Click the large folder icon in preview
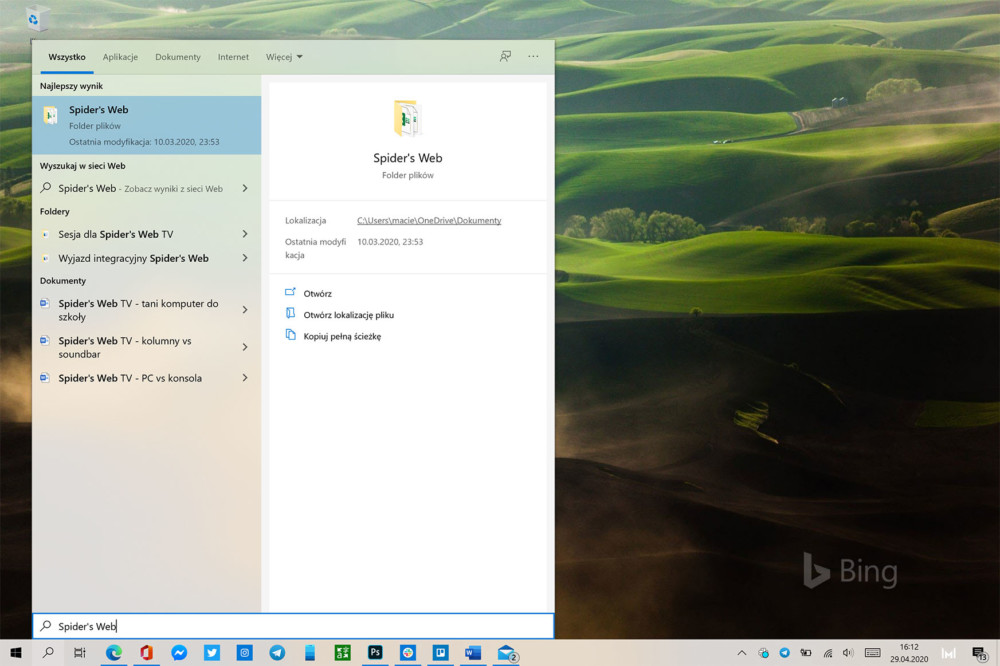This screenshot has width=1000, height=666. pos(408,118)
